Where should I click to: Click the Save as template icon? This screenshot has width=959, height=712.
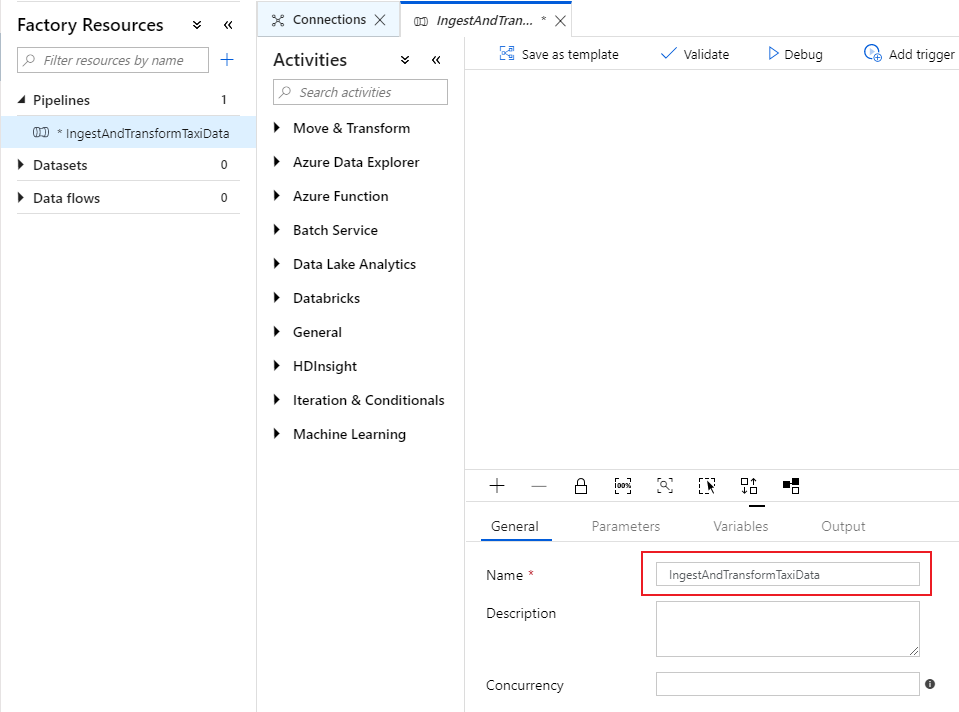click(507, 54)
